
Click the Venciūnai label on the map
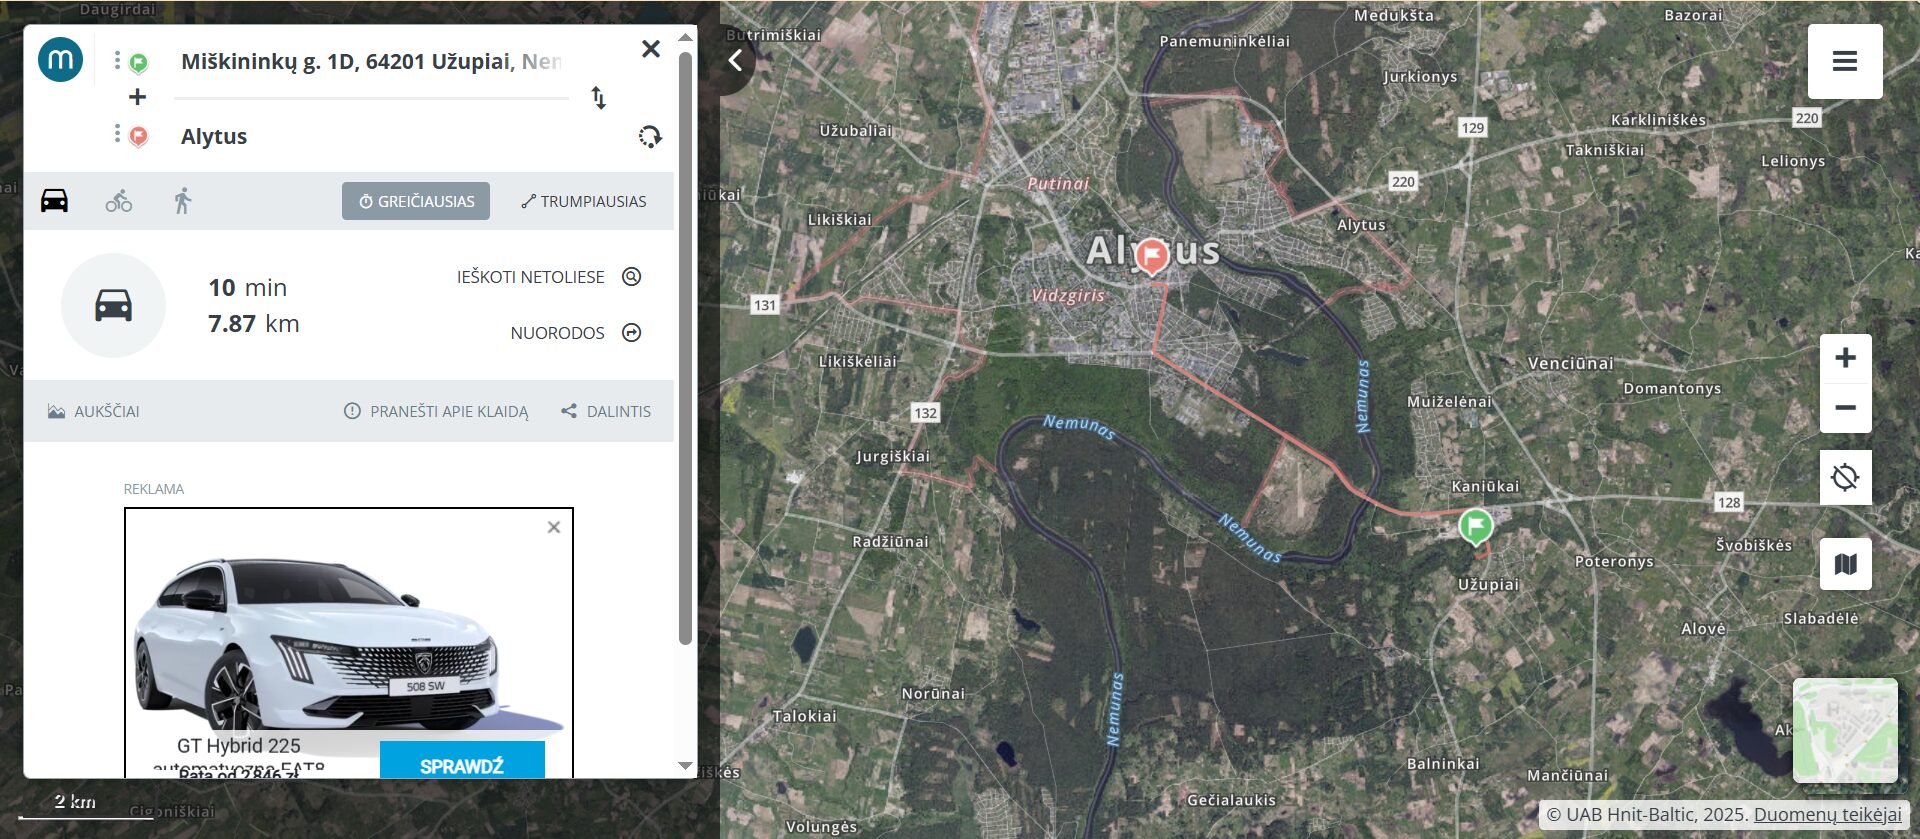[x=1570, y=363]
